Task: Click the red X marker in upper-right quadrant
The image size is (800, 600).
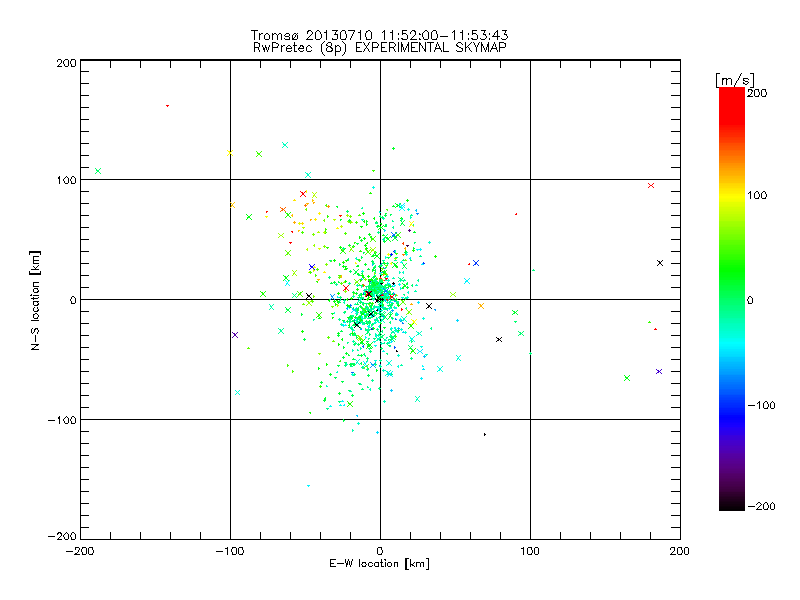Action: [651, 186]
